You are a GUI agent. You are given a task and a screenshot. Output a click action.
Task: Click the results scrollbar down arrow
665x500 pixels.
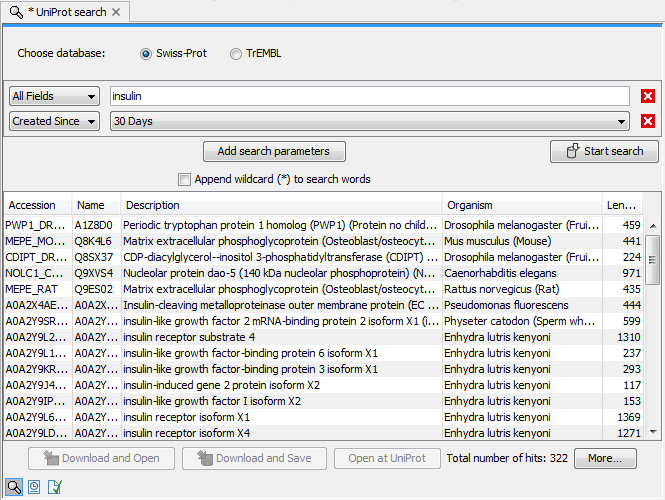coord(653,432)
